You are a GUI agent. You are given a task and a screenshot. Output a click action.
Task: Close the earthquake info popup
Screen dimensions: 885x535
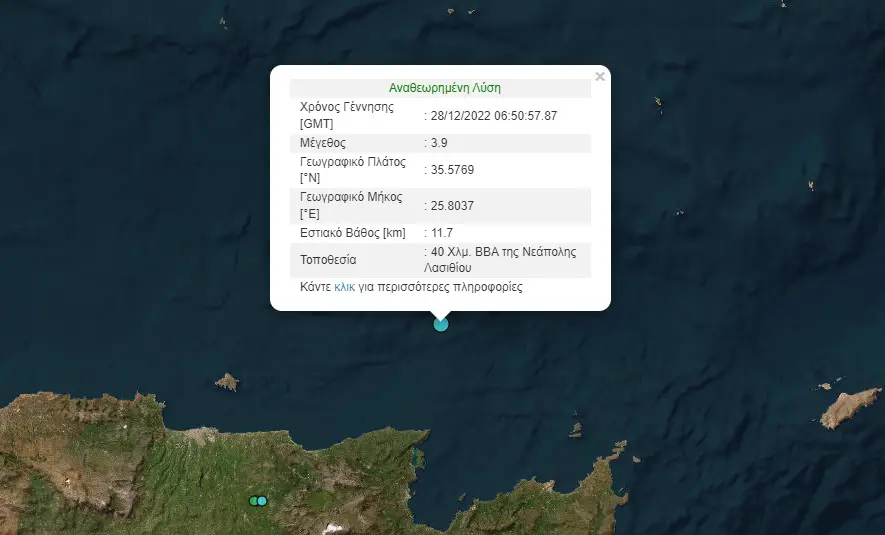tap(599, 76)
